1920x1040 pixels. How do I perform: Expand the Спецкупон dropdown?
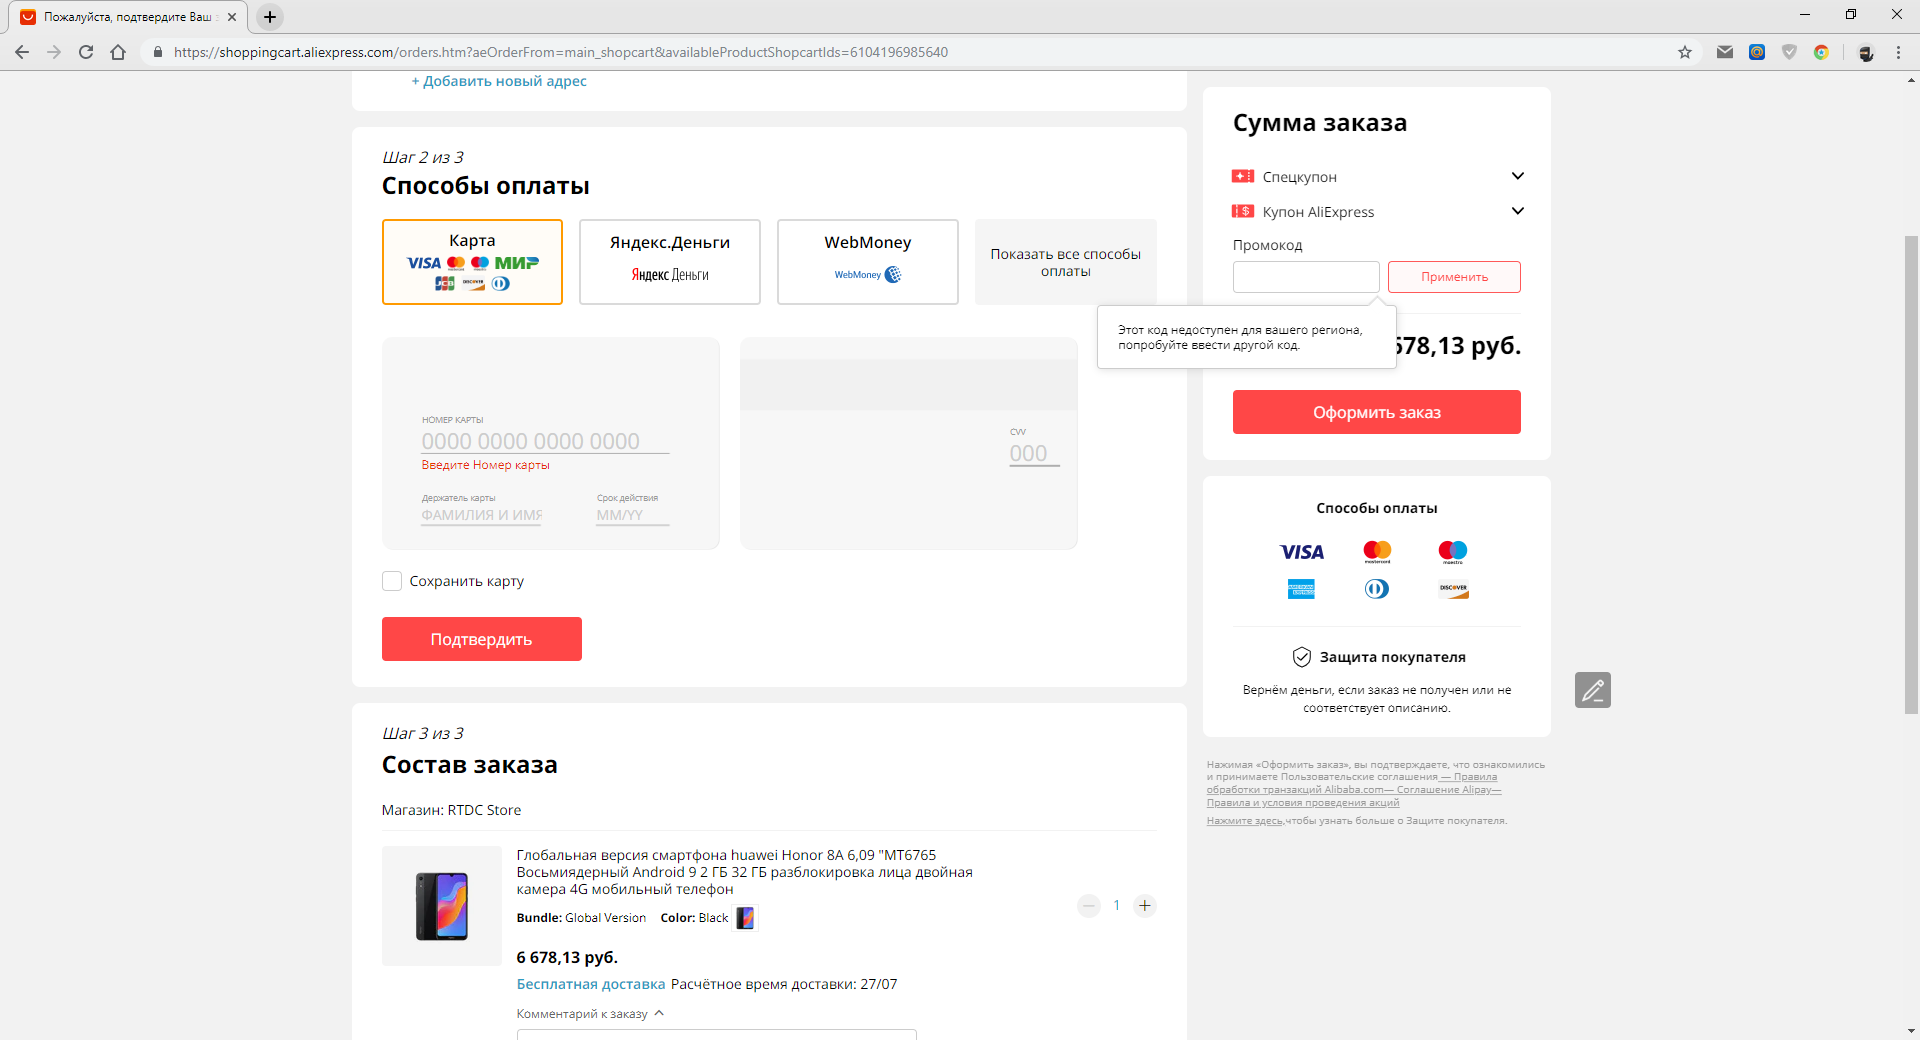[x=1517, y=176]
